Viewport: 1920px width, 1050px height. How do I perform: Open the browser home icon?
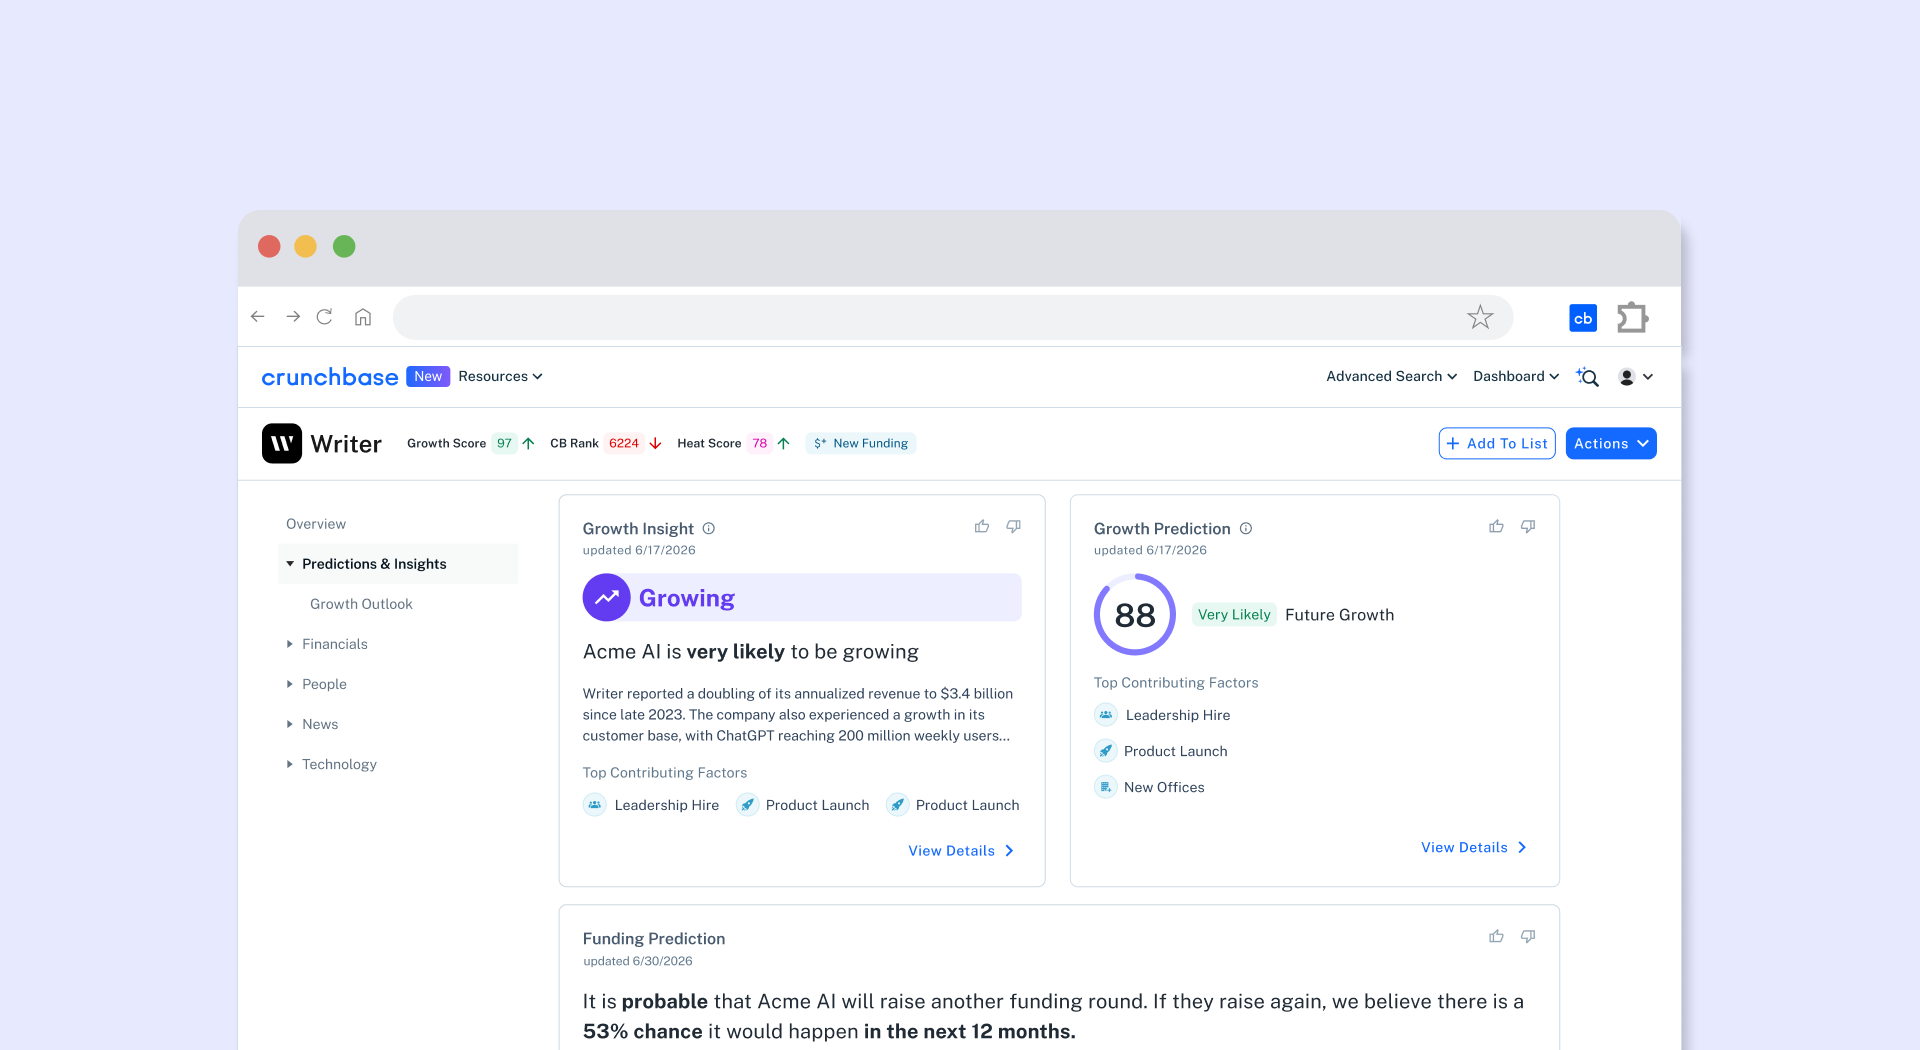click(363, 317)
